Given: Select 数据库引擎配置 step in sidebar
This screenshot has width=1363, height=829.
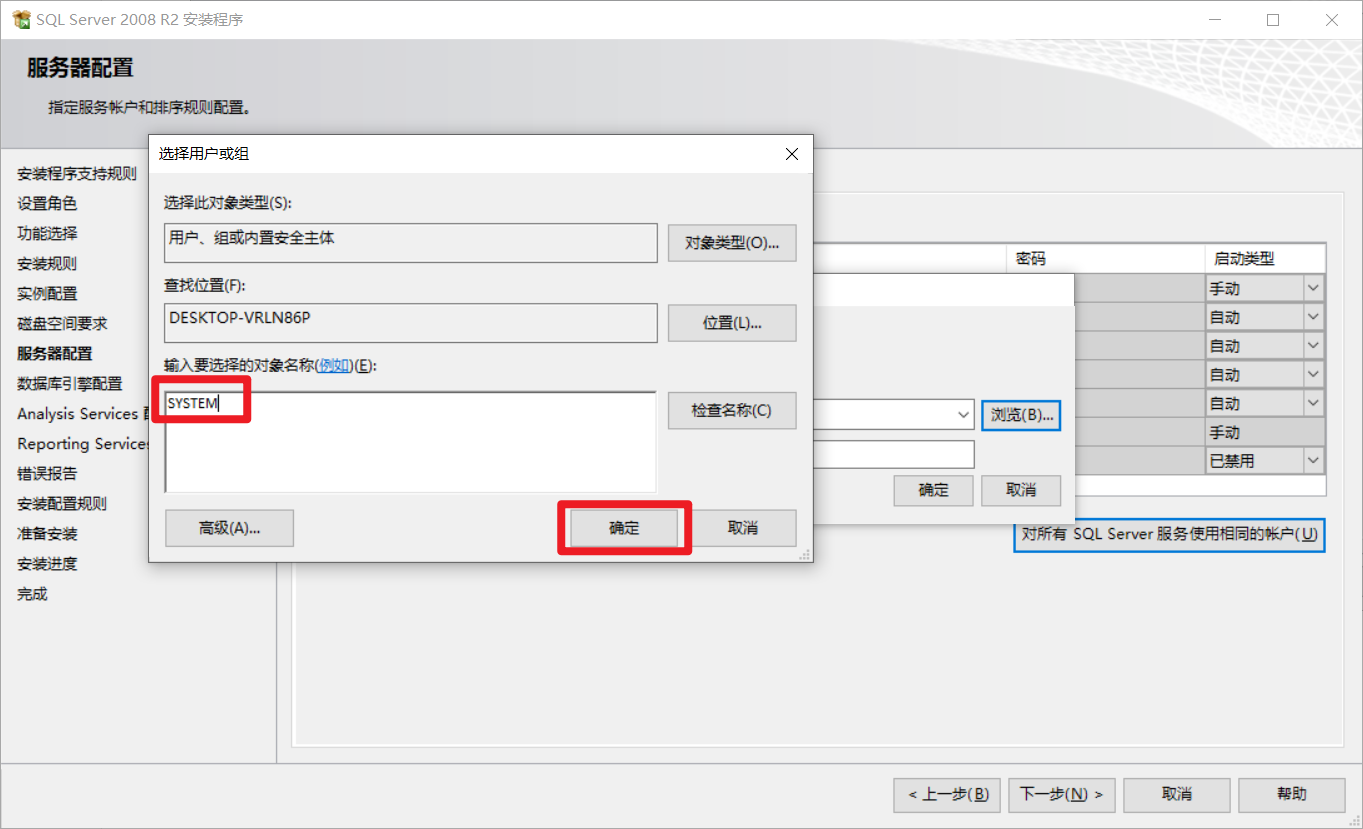Looking at the screenshot, I should (x=70, y=383).
